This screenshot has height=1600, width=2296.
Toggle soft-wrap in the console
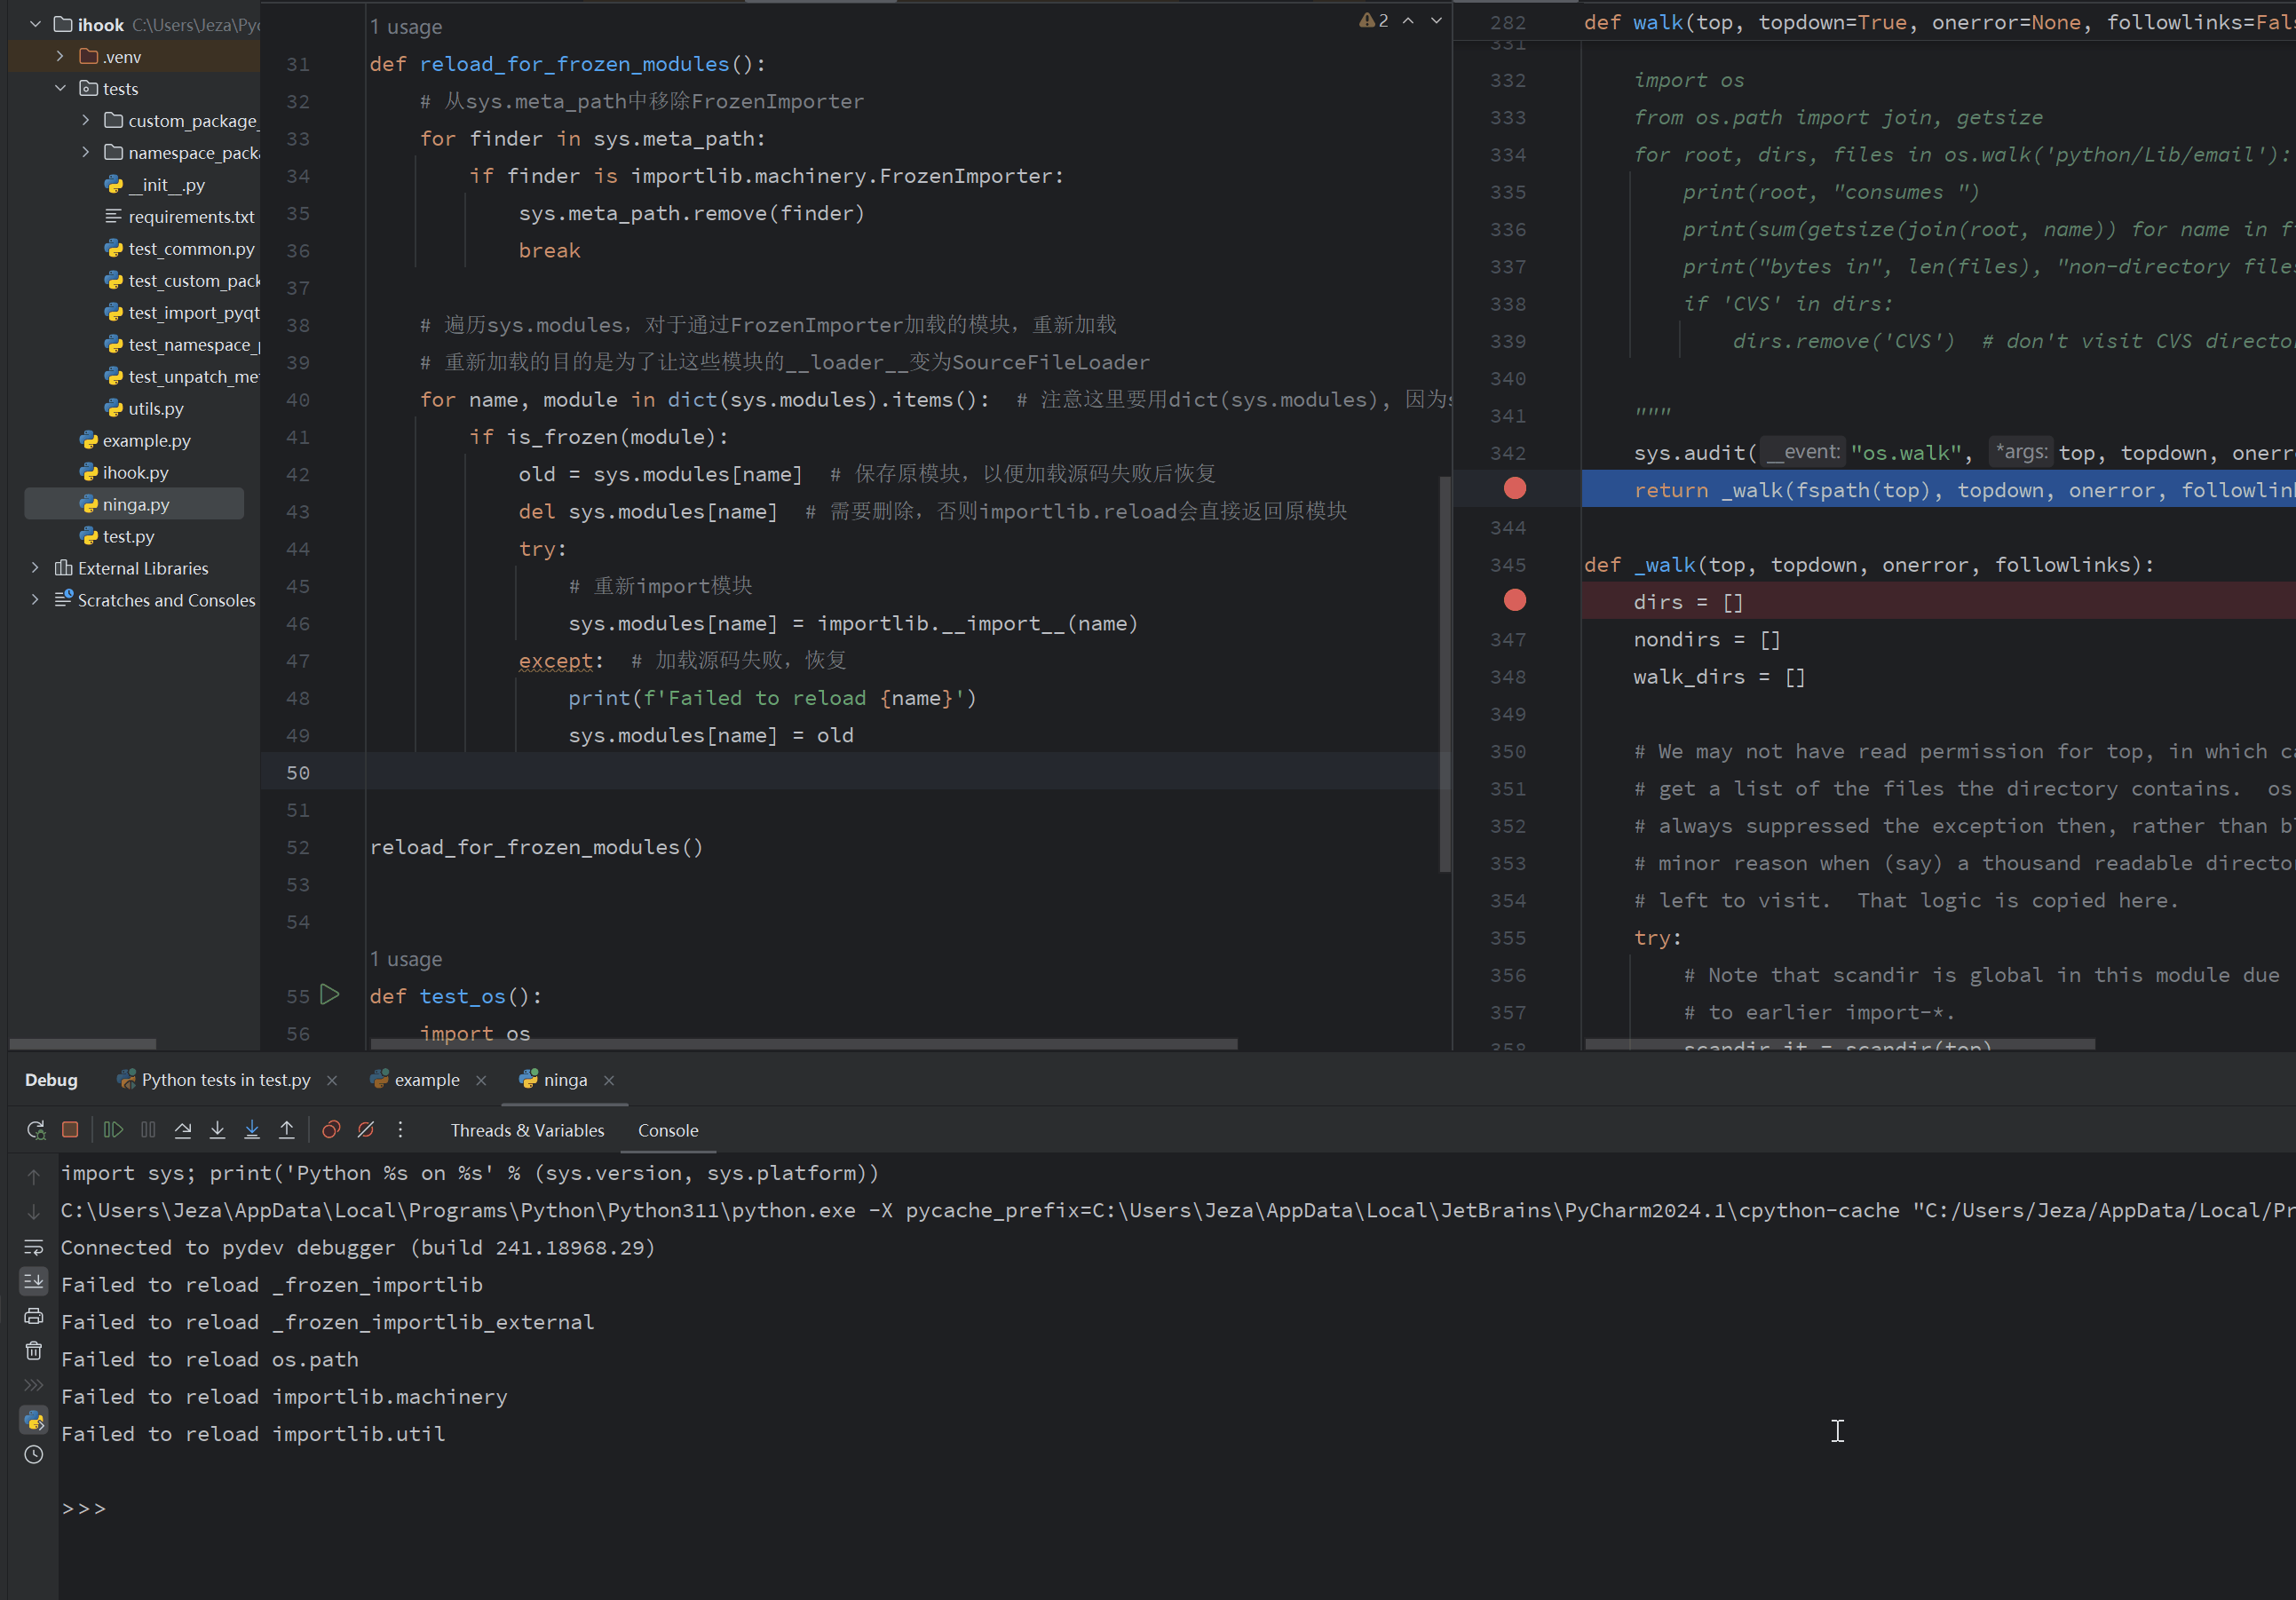point(34,1247)
